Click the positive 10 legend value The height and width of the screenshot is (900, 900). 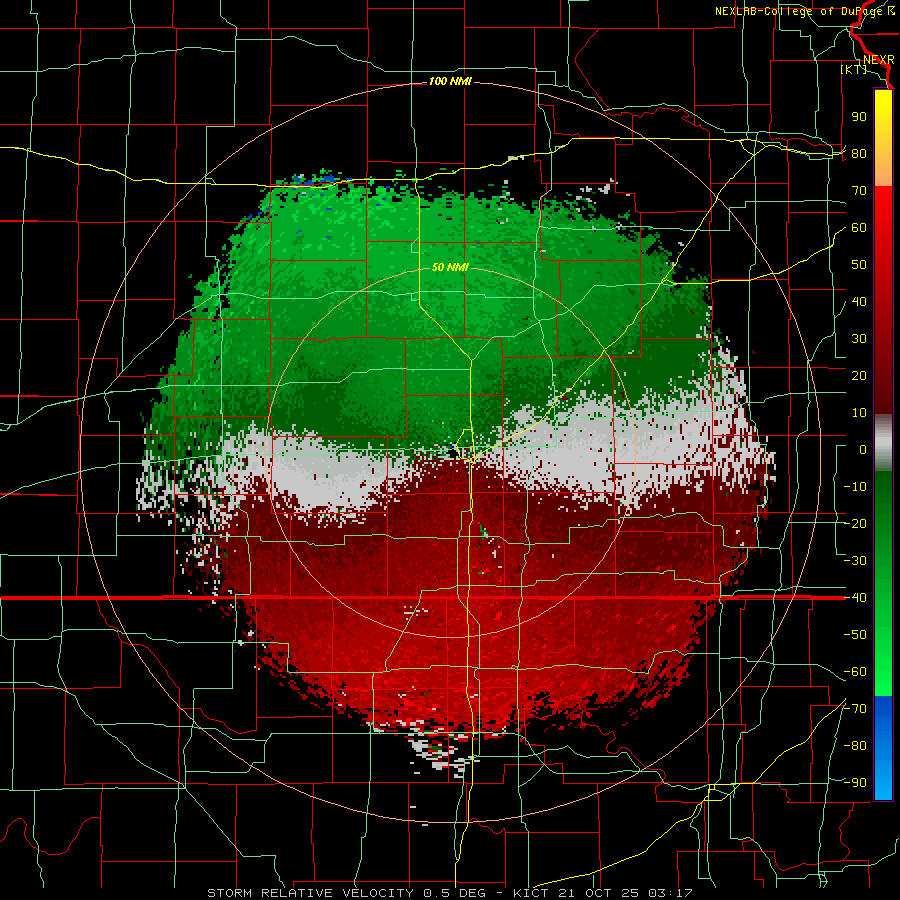[x=859, y=413]
